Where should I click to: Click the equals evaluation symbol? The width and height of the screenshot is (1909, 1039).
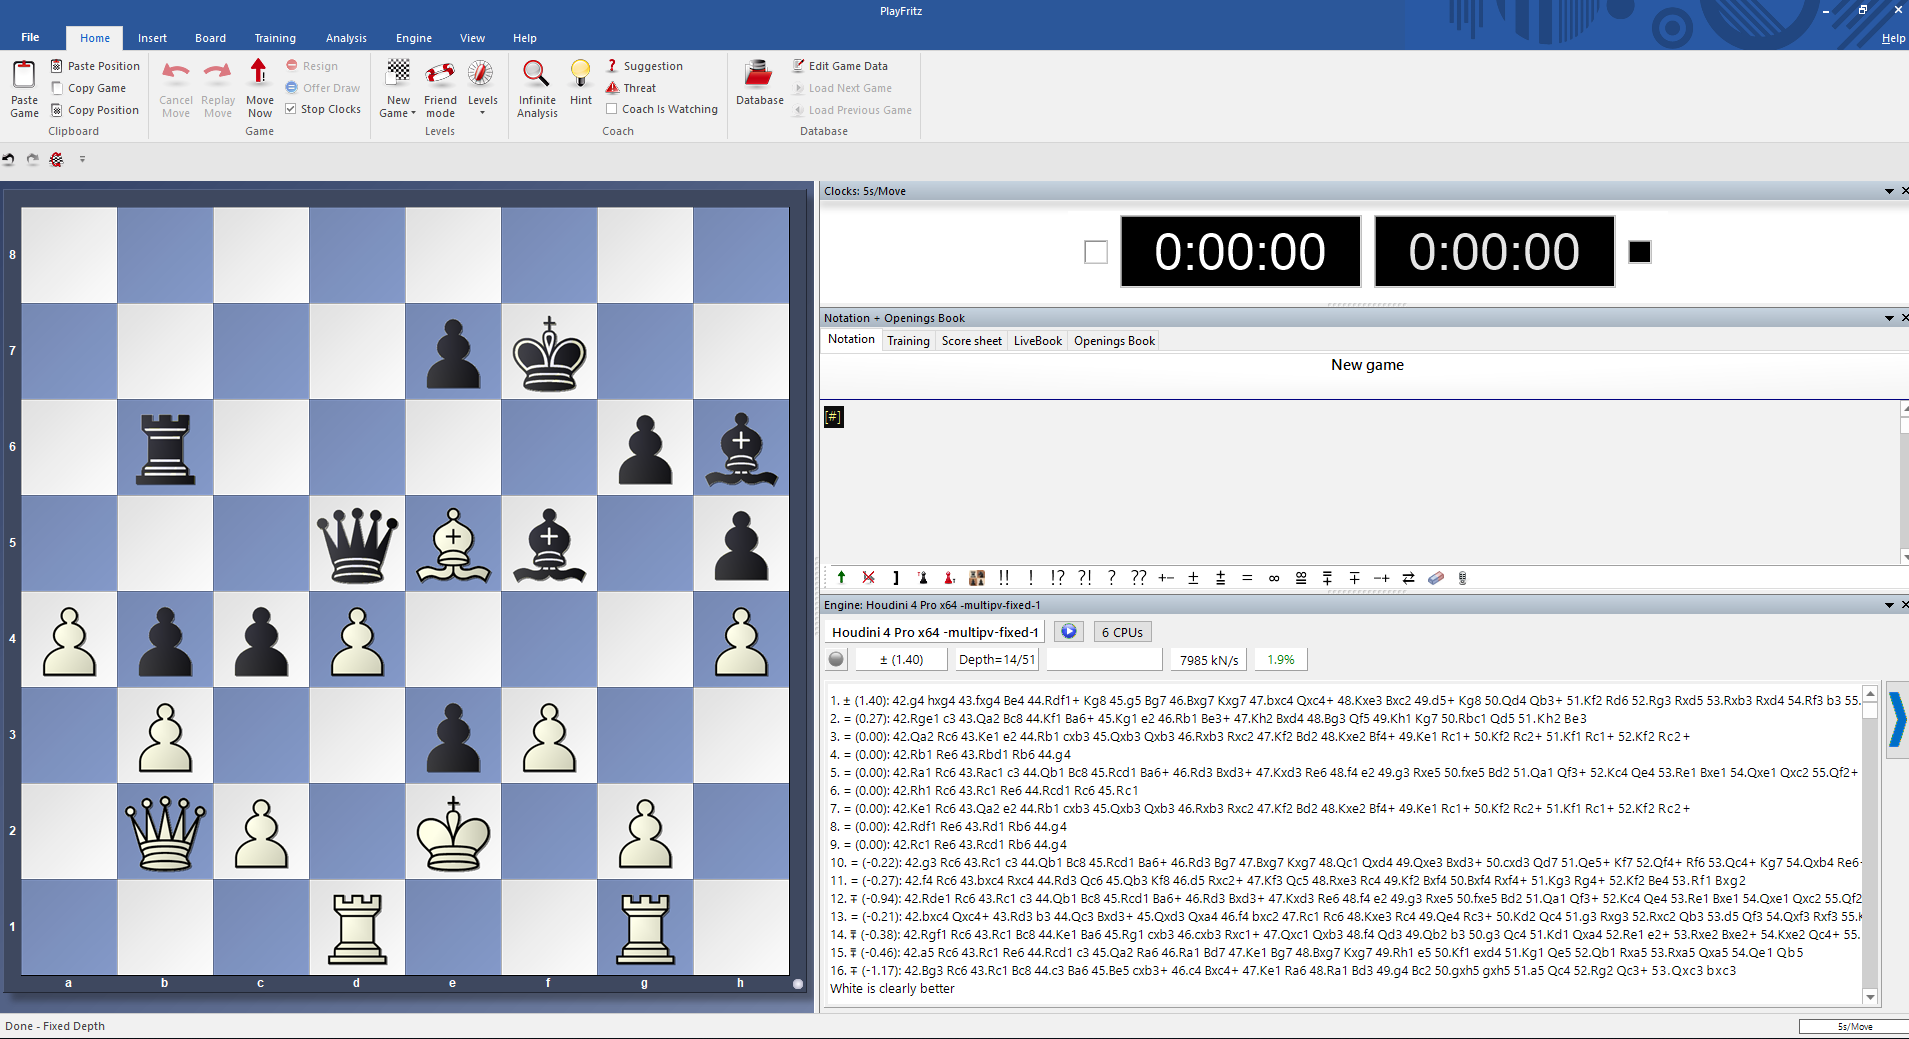pyautogui.click(x=1247, y=577)
